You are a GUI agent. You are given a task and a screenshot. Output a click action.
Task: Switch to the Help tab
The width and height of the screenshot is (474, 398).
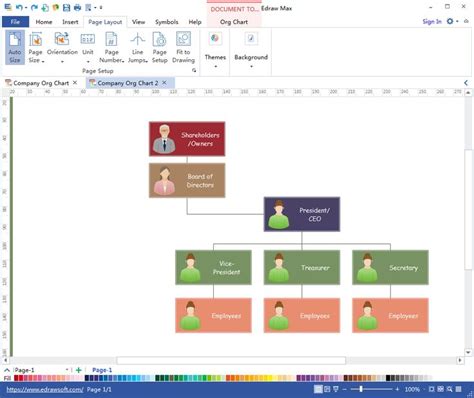point(195,22)
